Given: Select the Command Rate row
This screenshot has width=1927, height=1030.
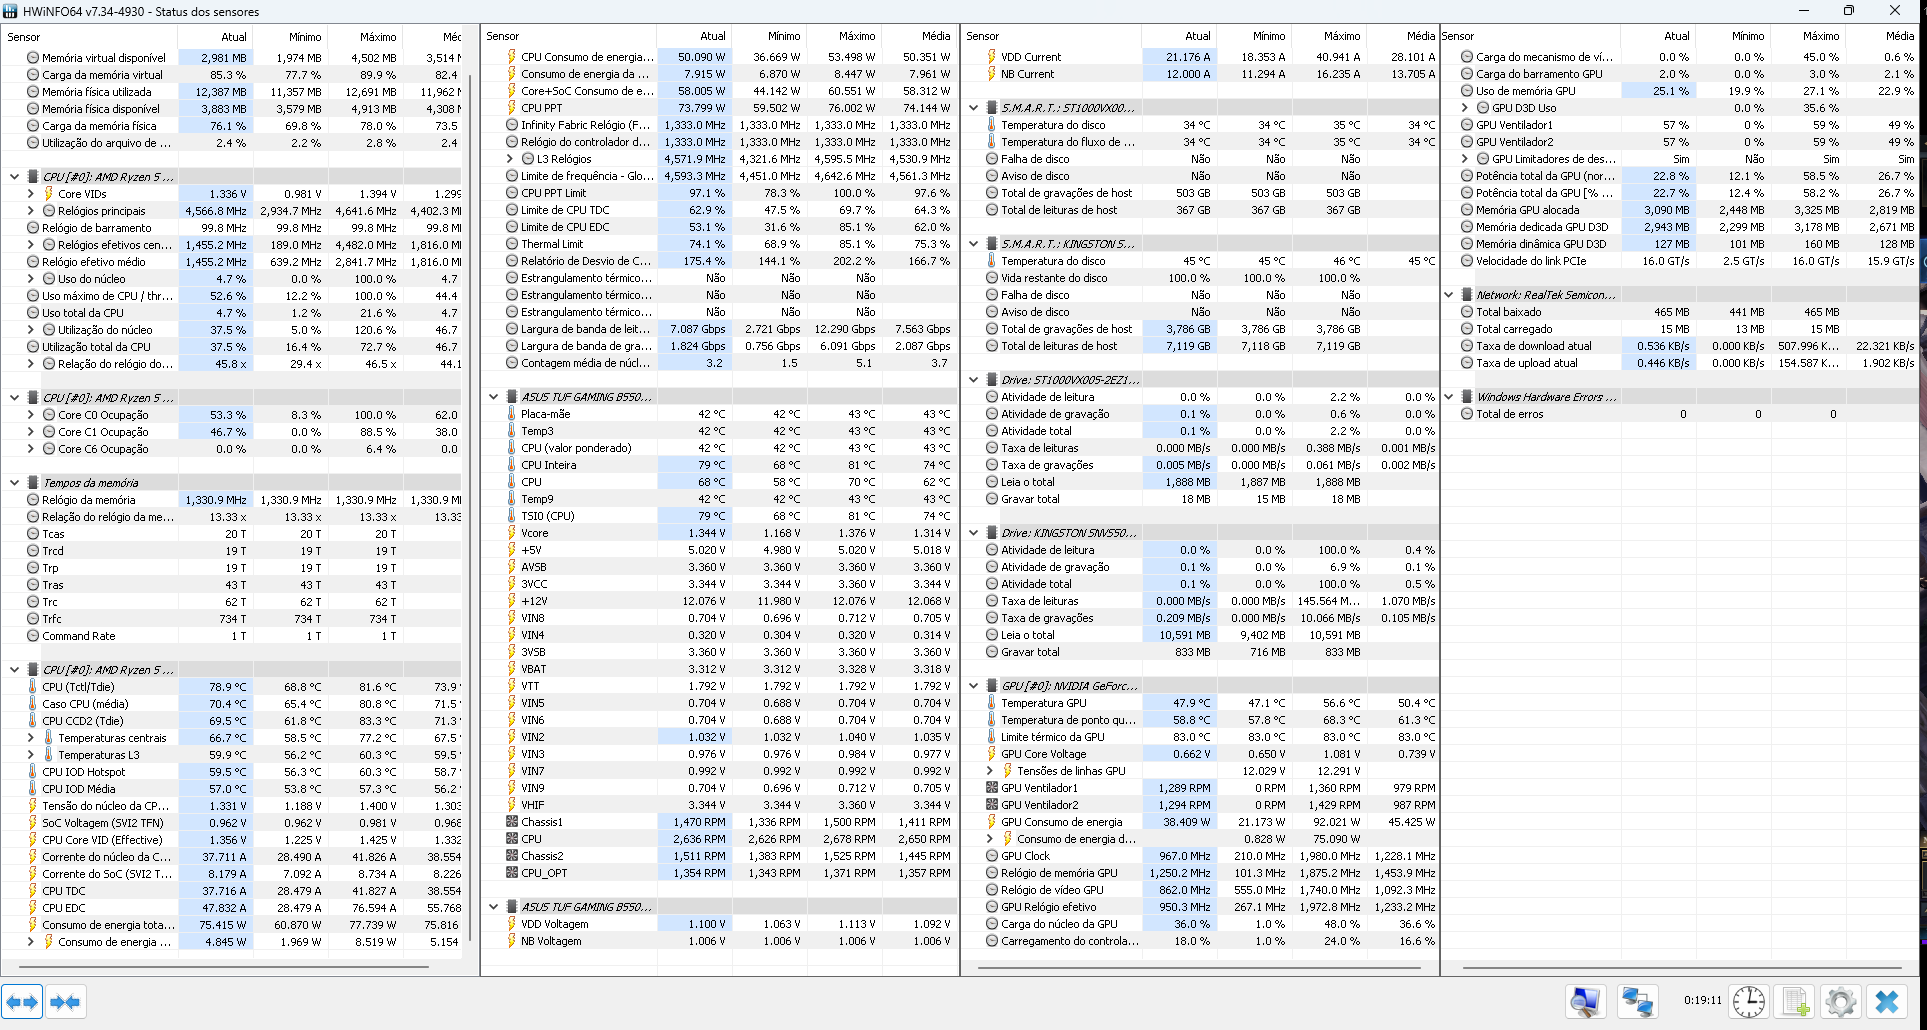Looking at the screenshot, I should tap(234, 636).
